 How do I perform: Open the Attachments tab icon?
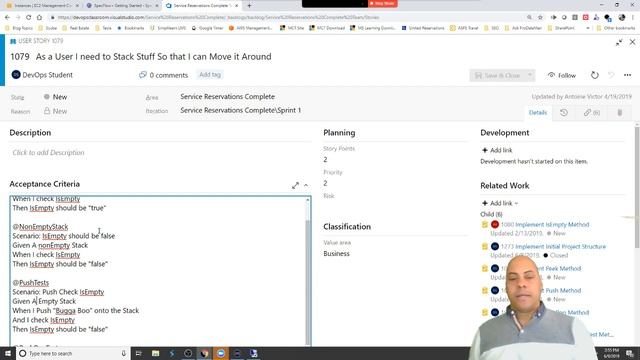click(620, 113)
